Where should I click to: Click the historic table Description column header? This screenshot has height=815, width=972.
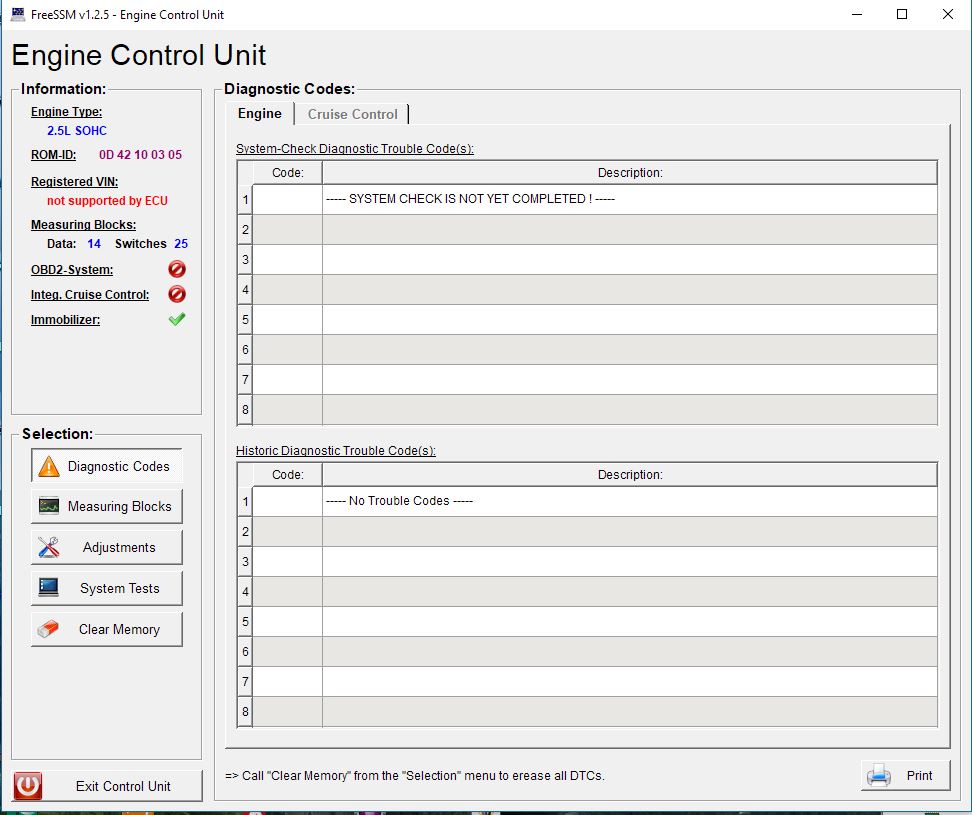pyautogui.click(x=629, y=475)
